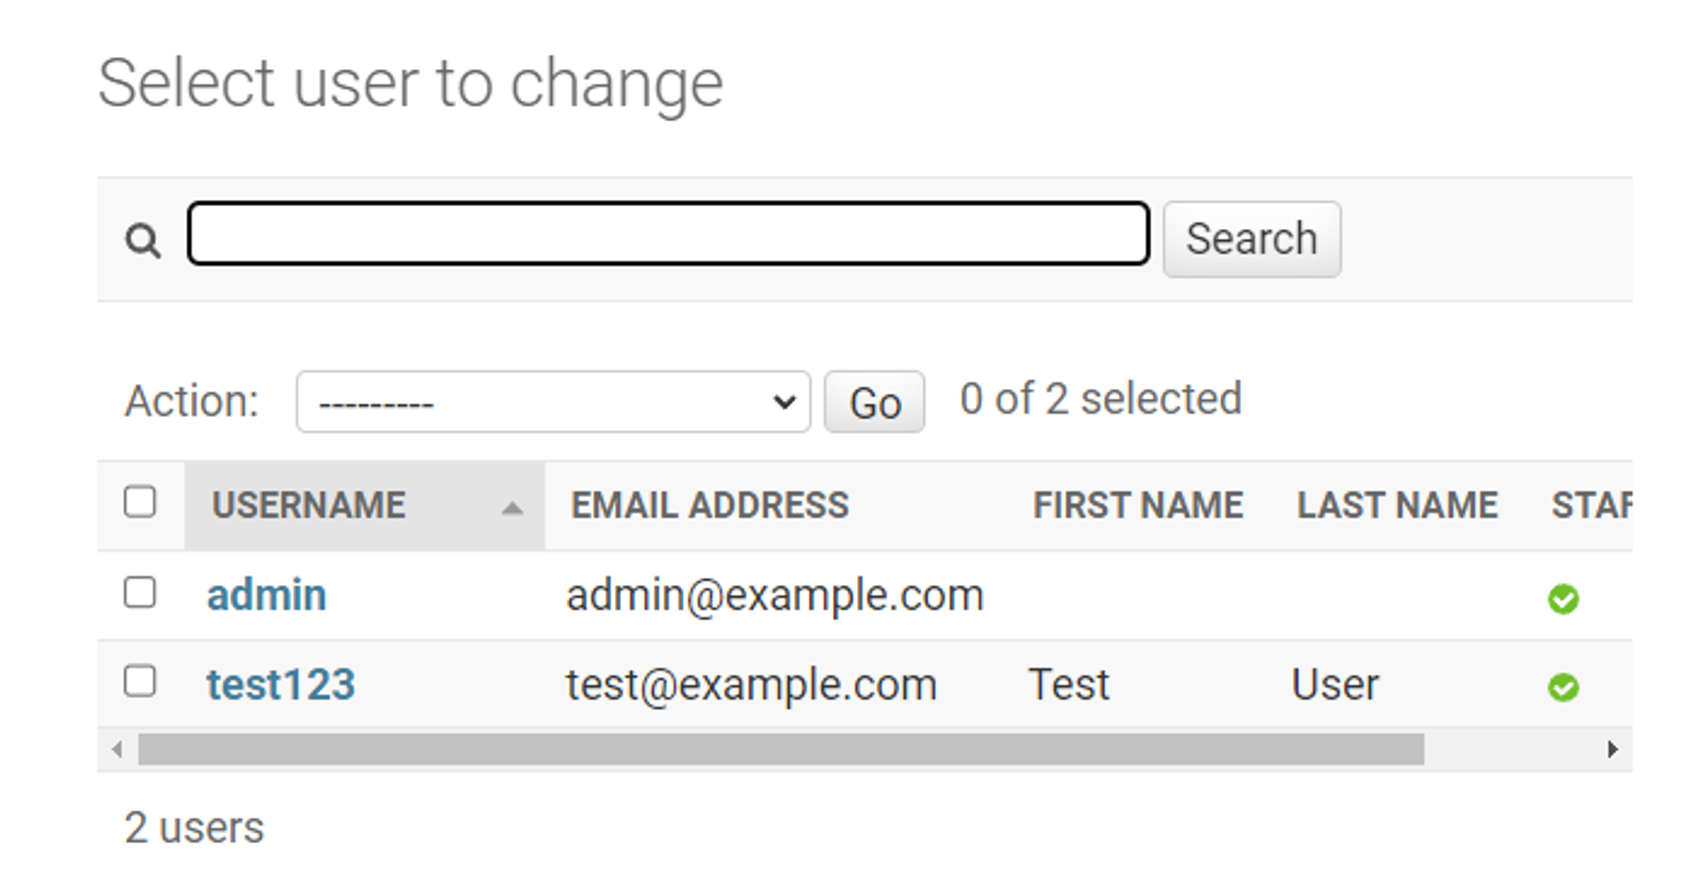Sort by Last Name column
Viewport: 1707px width, 877px height.
click(x=1397, y=506)
